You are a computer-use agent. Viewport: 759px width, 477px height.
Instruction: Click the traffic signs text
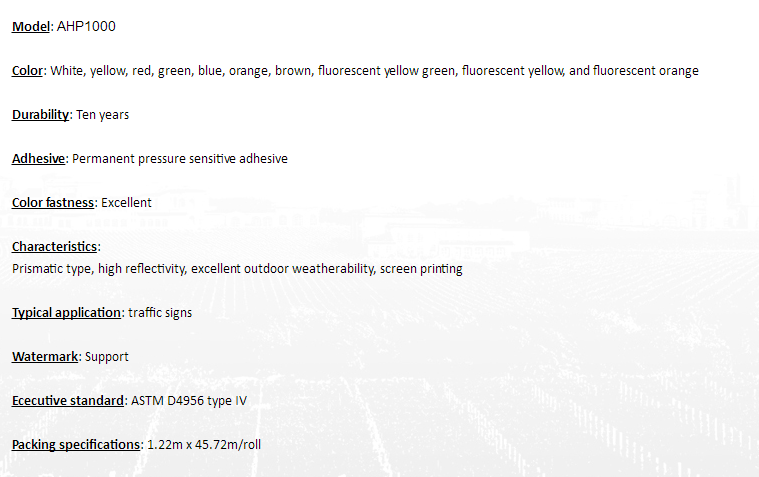[160, 313]
